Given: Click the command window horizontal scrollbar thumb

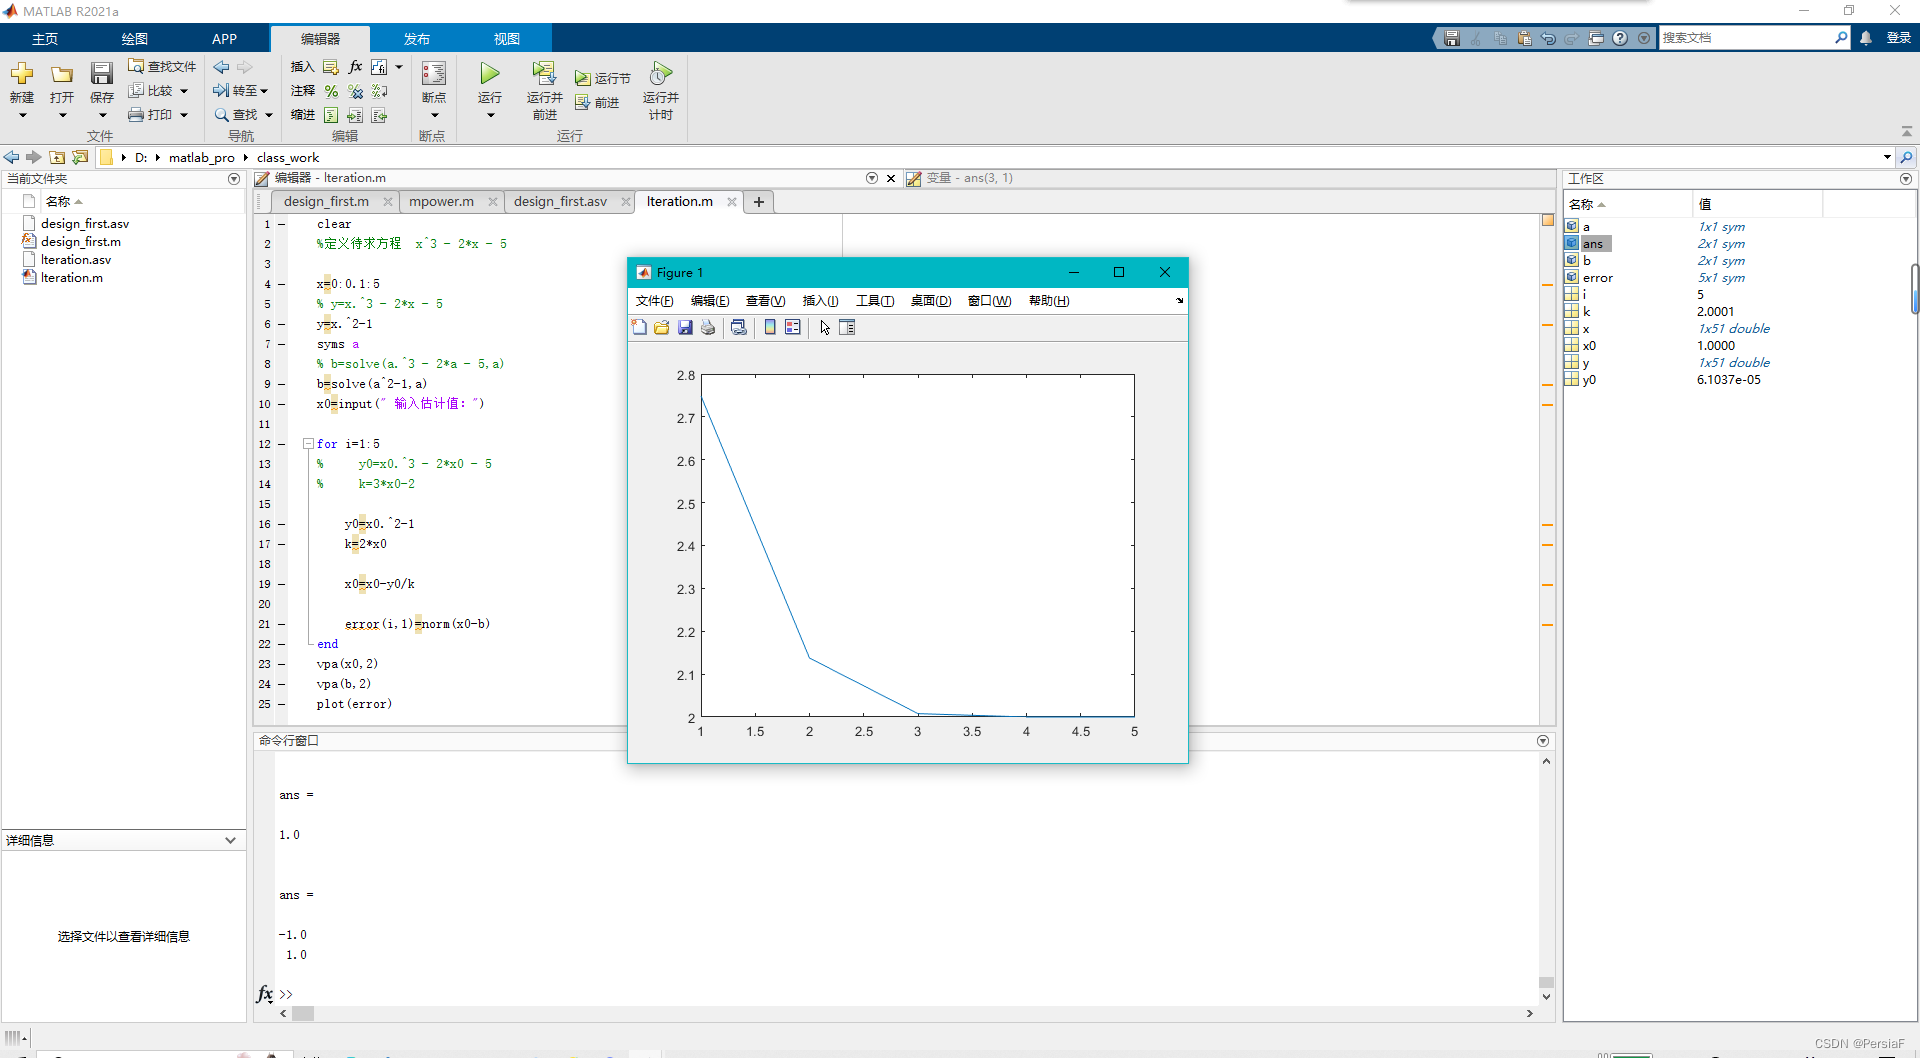Looking at the screenshot, I should click(x=303, y=1013).
